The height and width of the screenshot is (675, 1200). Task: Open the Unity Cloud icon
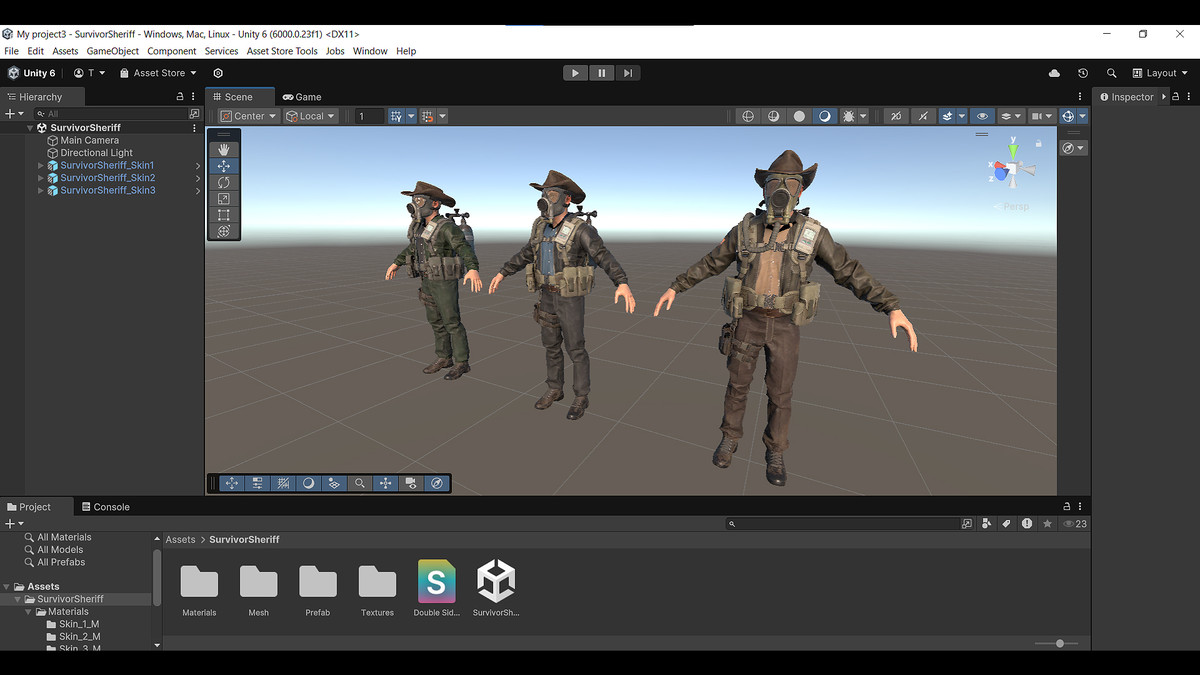coord(1054,73)
